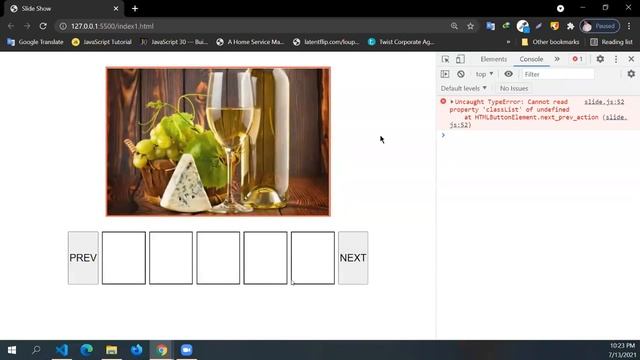Open the DevTools customize three-dot menu

tap(616, 59)
